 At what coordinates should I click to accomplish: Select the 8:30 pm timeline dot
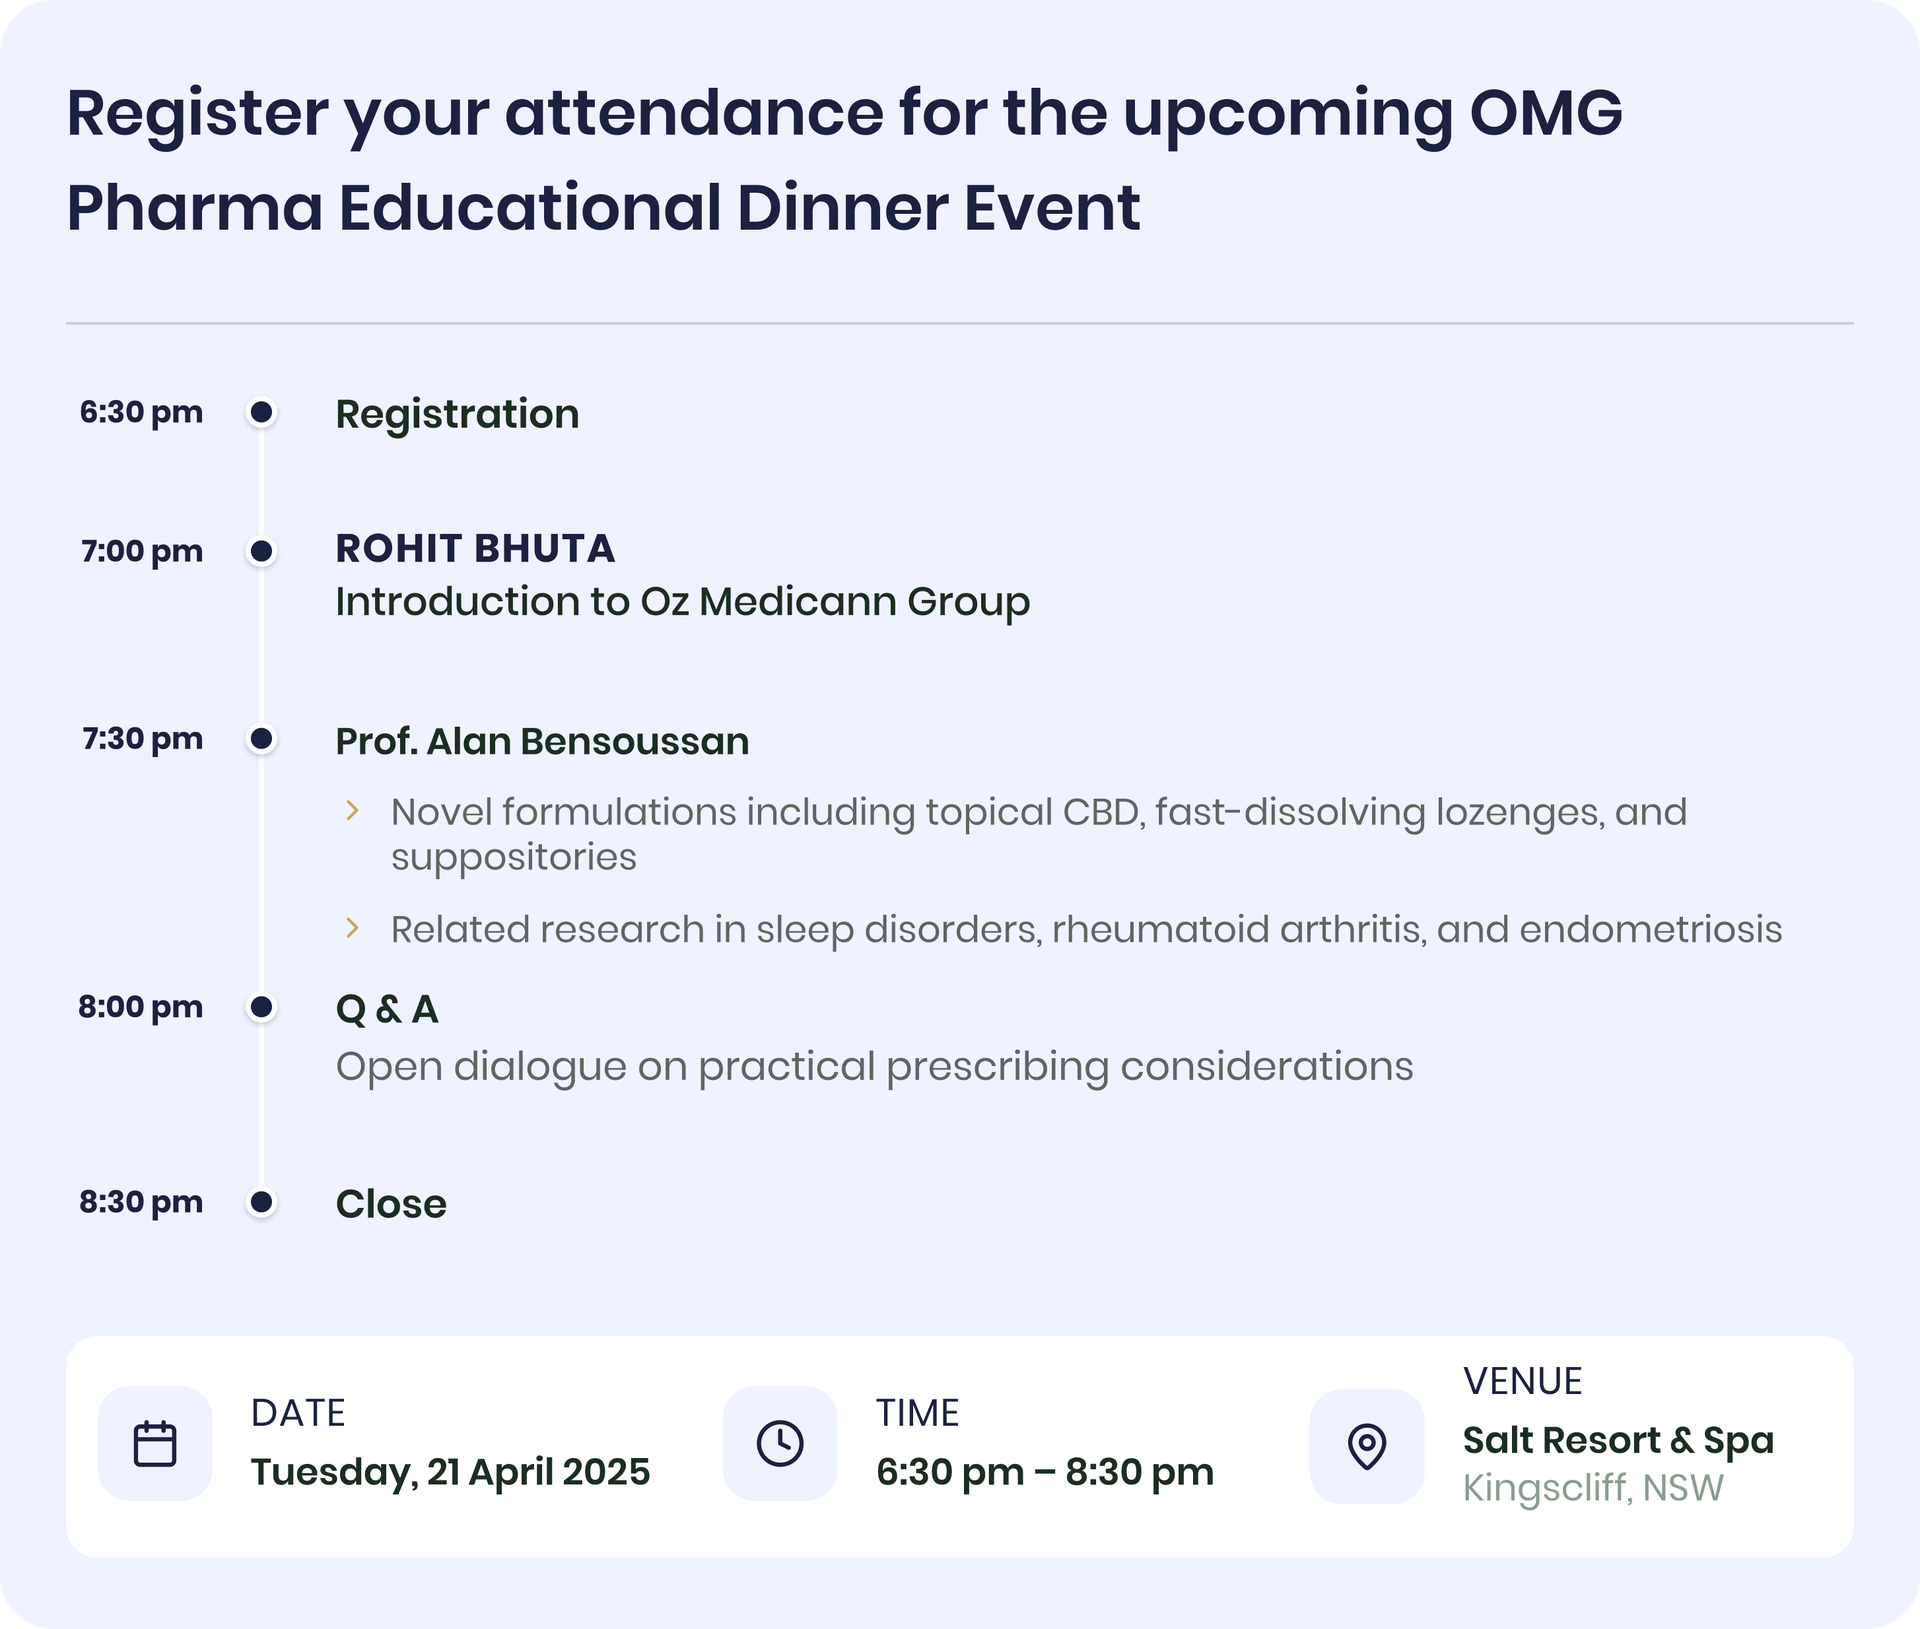coord(262,1202)
